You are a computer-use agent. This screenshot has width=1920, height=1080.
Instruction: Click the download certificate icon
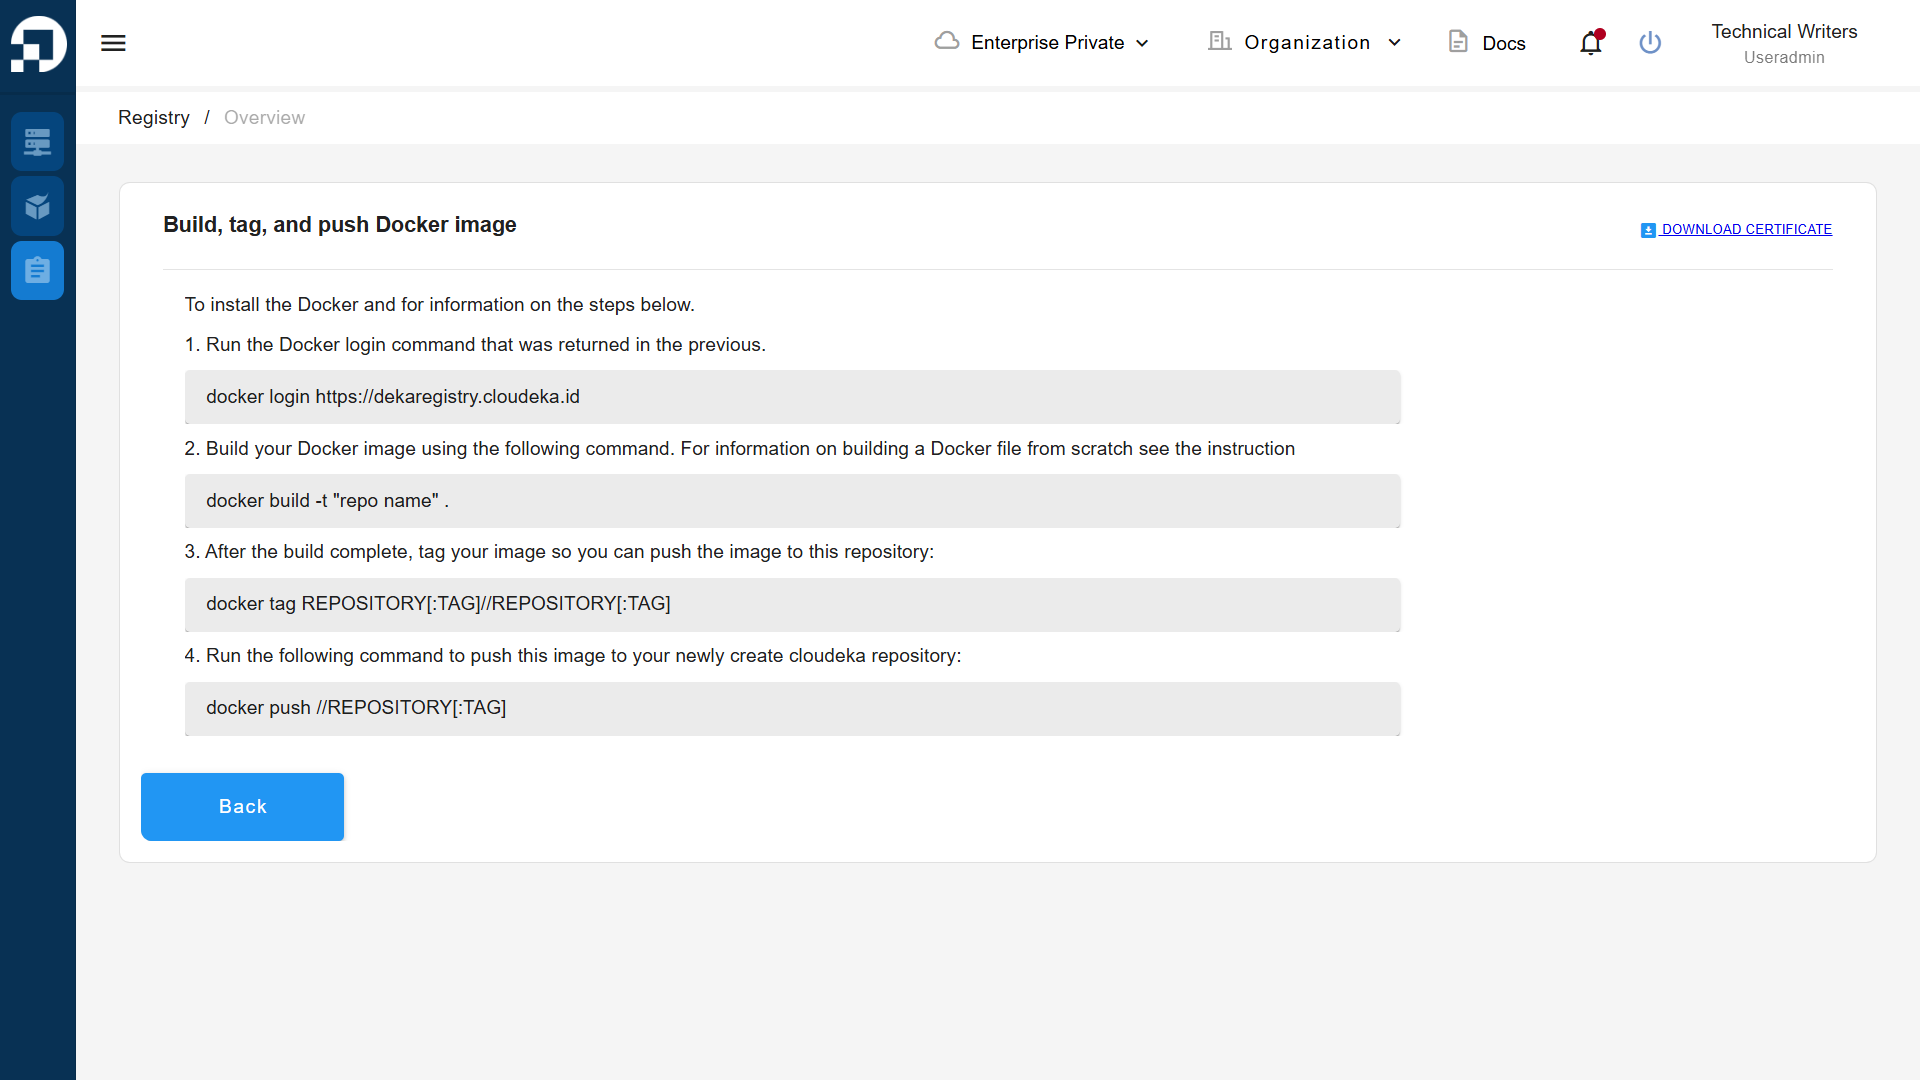pyautogui.click(x=1648, y=230)
